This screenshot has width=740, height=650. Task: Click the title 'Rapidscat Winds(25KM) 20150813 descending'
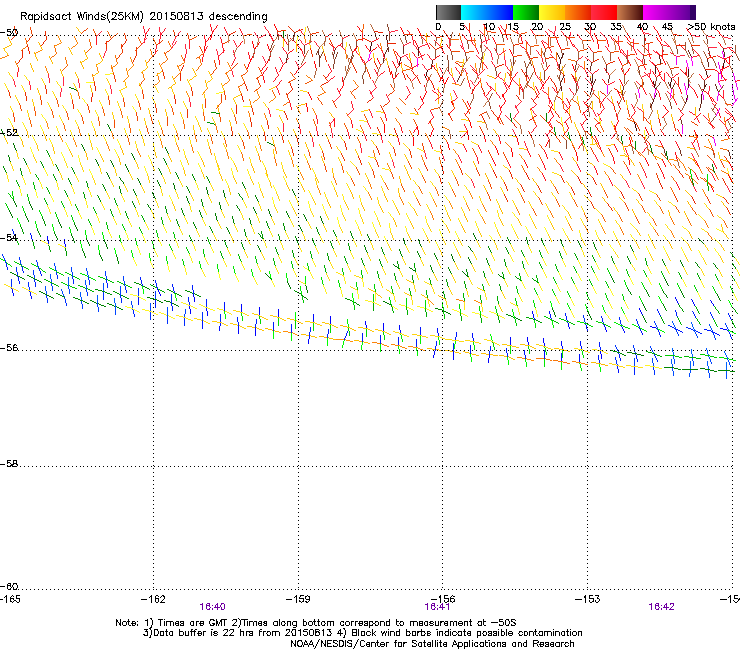[143, 17]
